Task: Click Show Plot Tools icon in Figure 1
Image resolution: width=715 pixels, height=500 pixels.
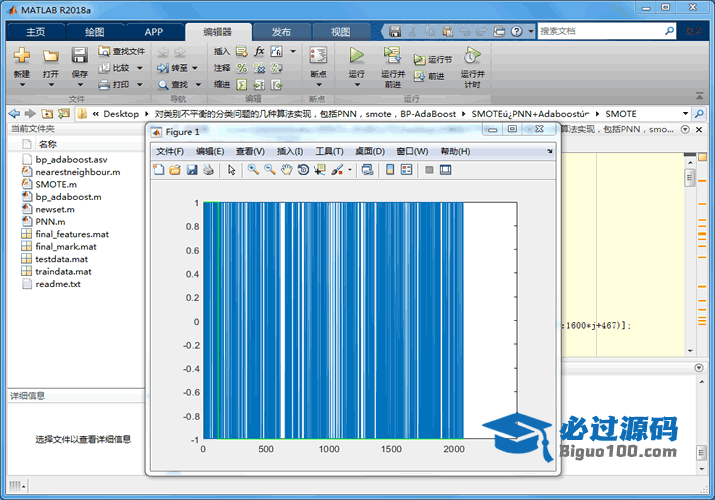Action: click(x=446, y=170)
